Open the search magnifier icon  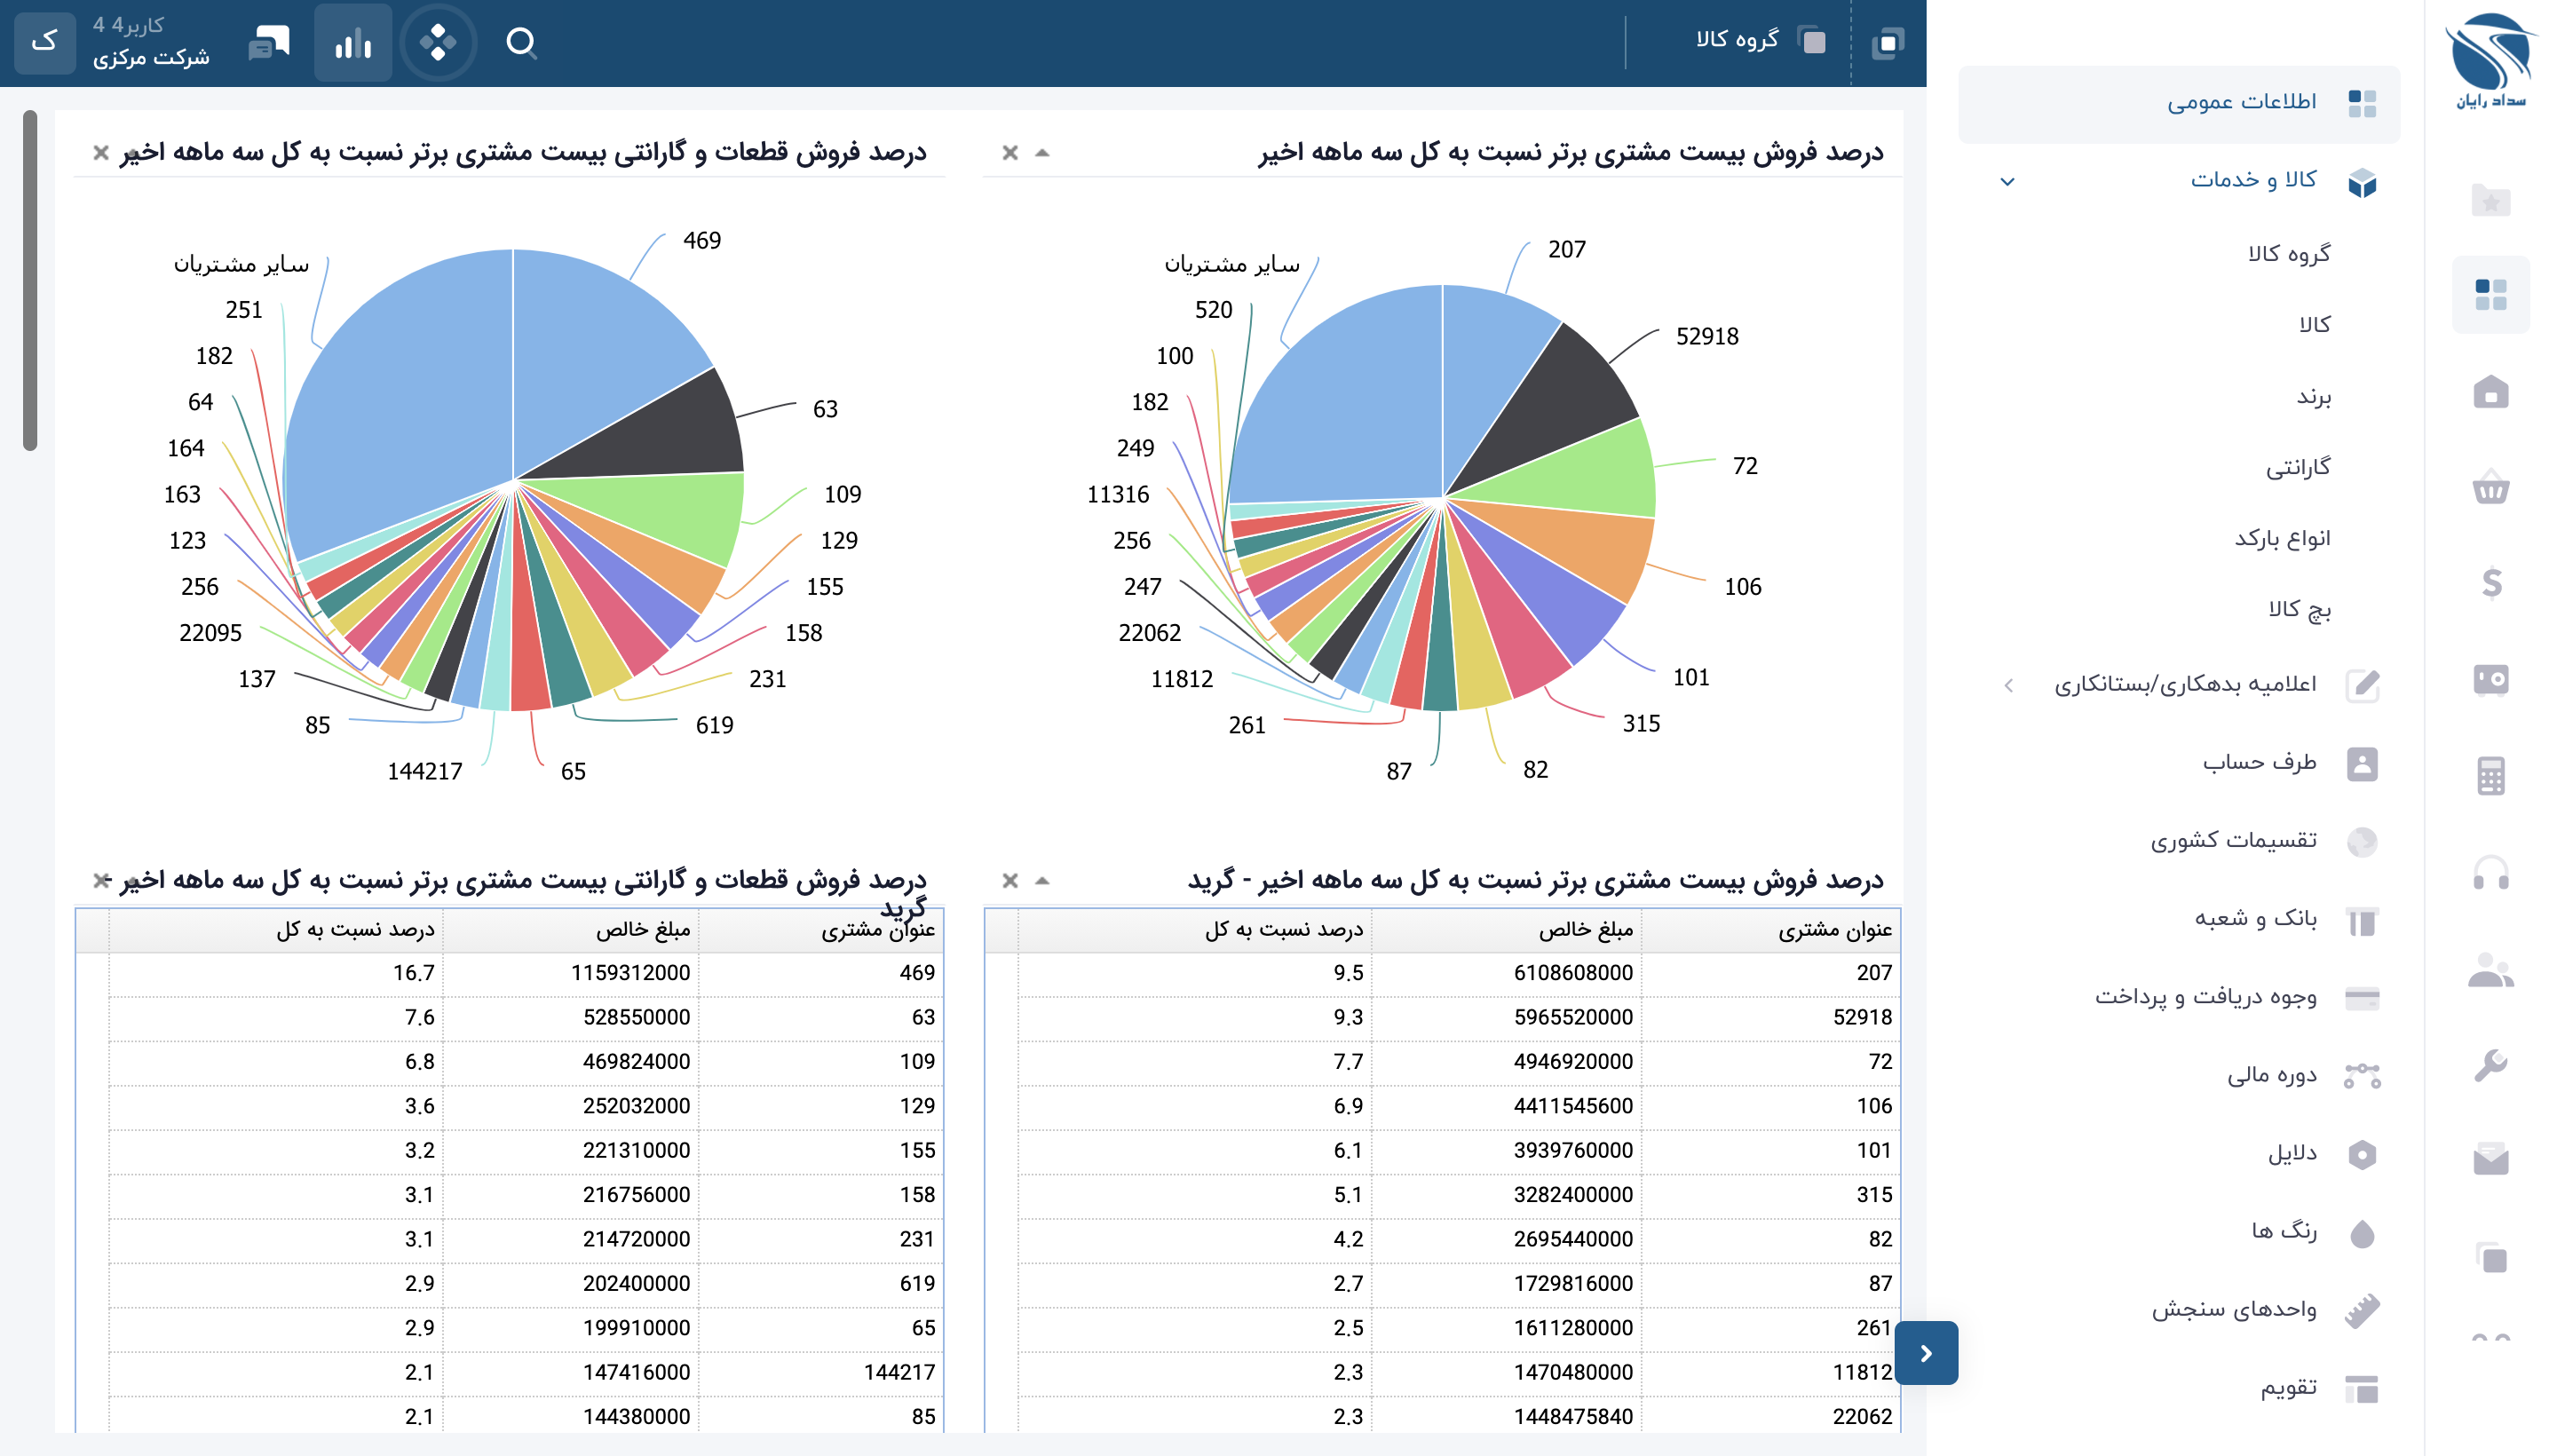pos(521,43)
